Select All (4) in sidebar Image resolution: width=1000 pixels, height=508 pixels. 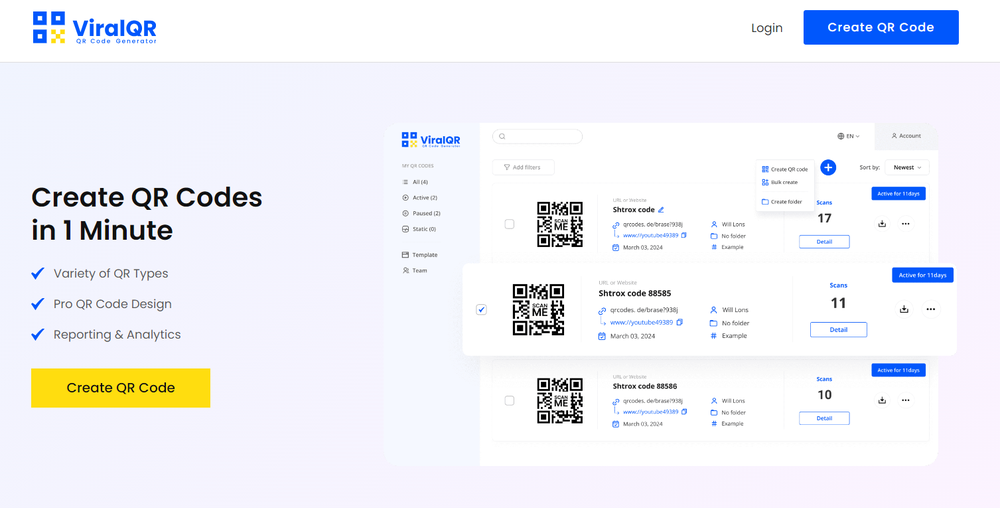pyautogui.click(x=415, y=182)
